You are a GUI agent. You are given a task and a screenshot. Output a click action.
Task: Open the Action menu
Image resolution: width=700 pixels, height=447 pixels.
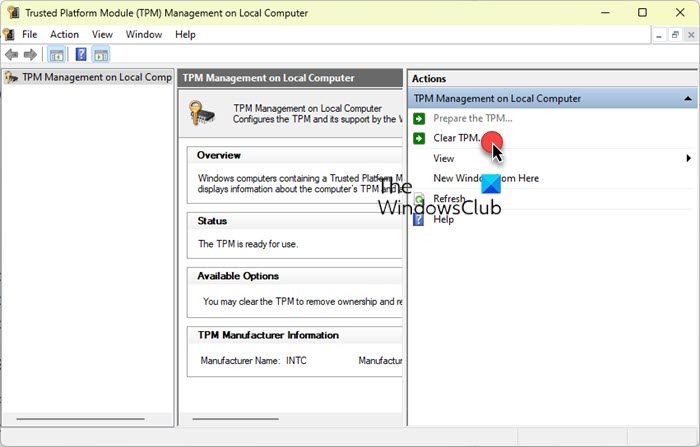64,34
